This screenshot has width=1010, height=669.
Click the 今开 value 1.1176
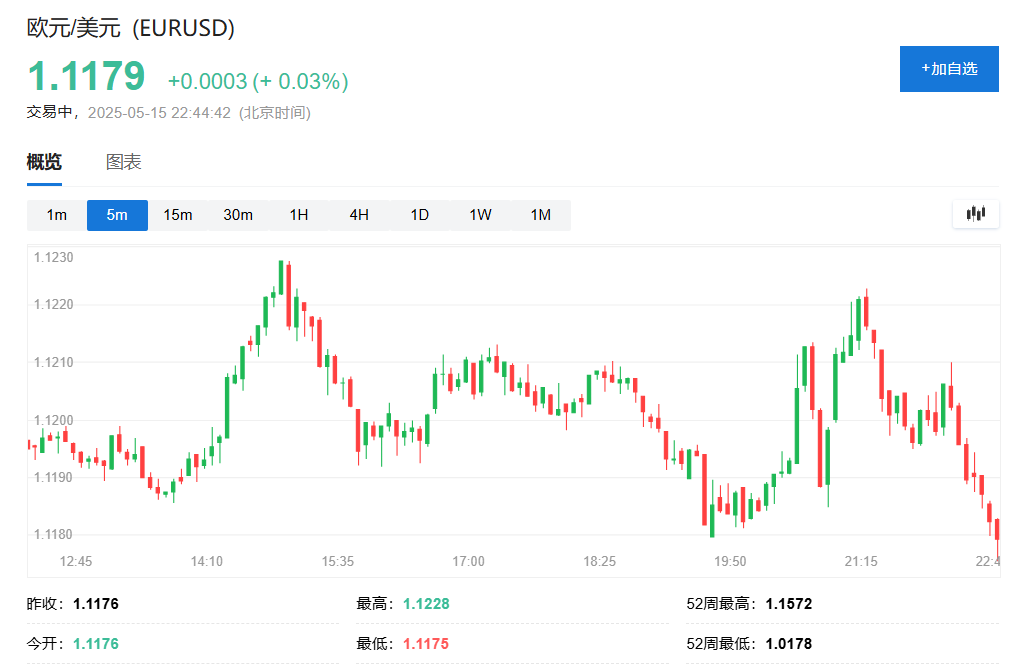96,644
